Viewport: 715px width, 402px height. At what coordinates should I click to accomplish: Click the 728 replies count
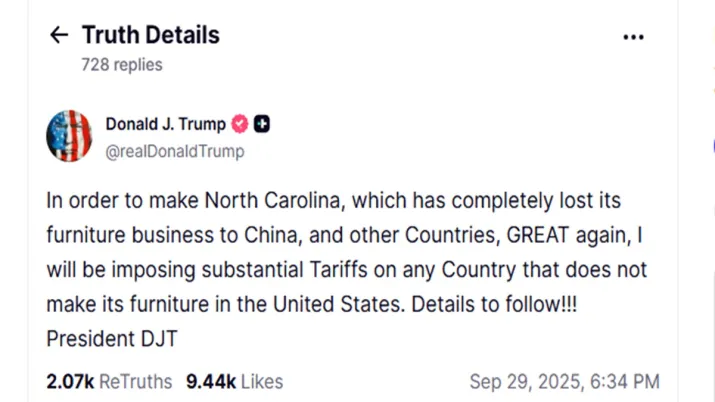pyautogui.click(x=121, y=64)
